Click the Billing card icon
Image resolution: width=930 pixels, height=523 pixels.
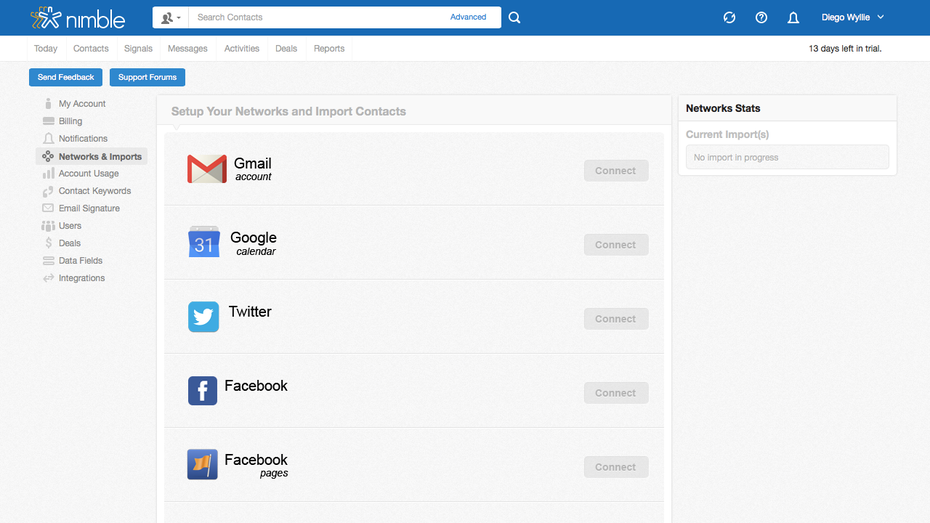pos(48,121)
